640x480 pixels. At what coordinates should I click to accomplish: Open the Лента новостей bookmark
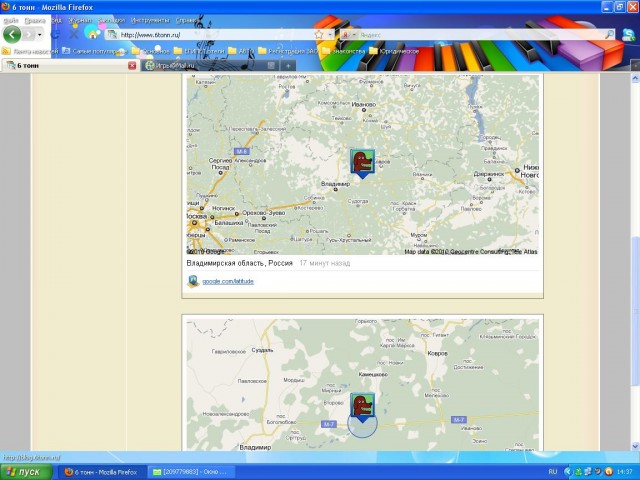[x=30, y=51]
